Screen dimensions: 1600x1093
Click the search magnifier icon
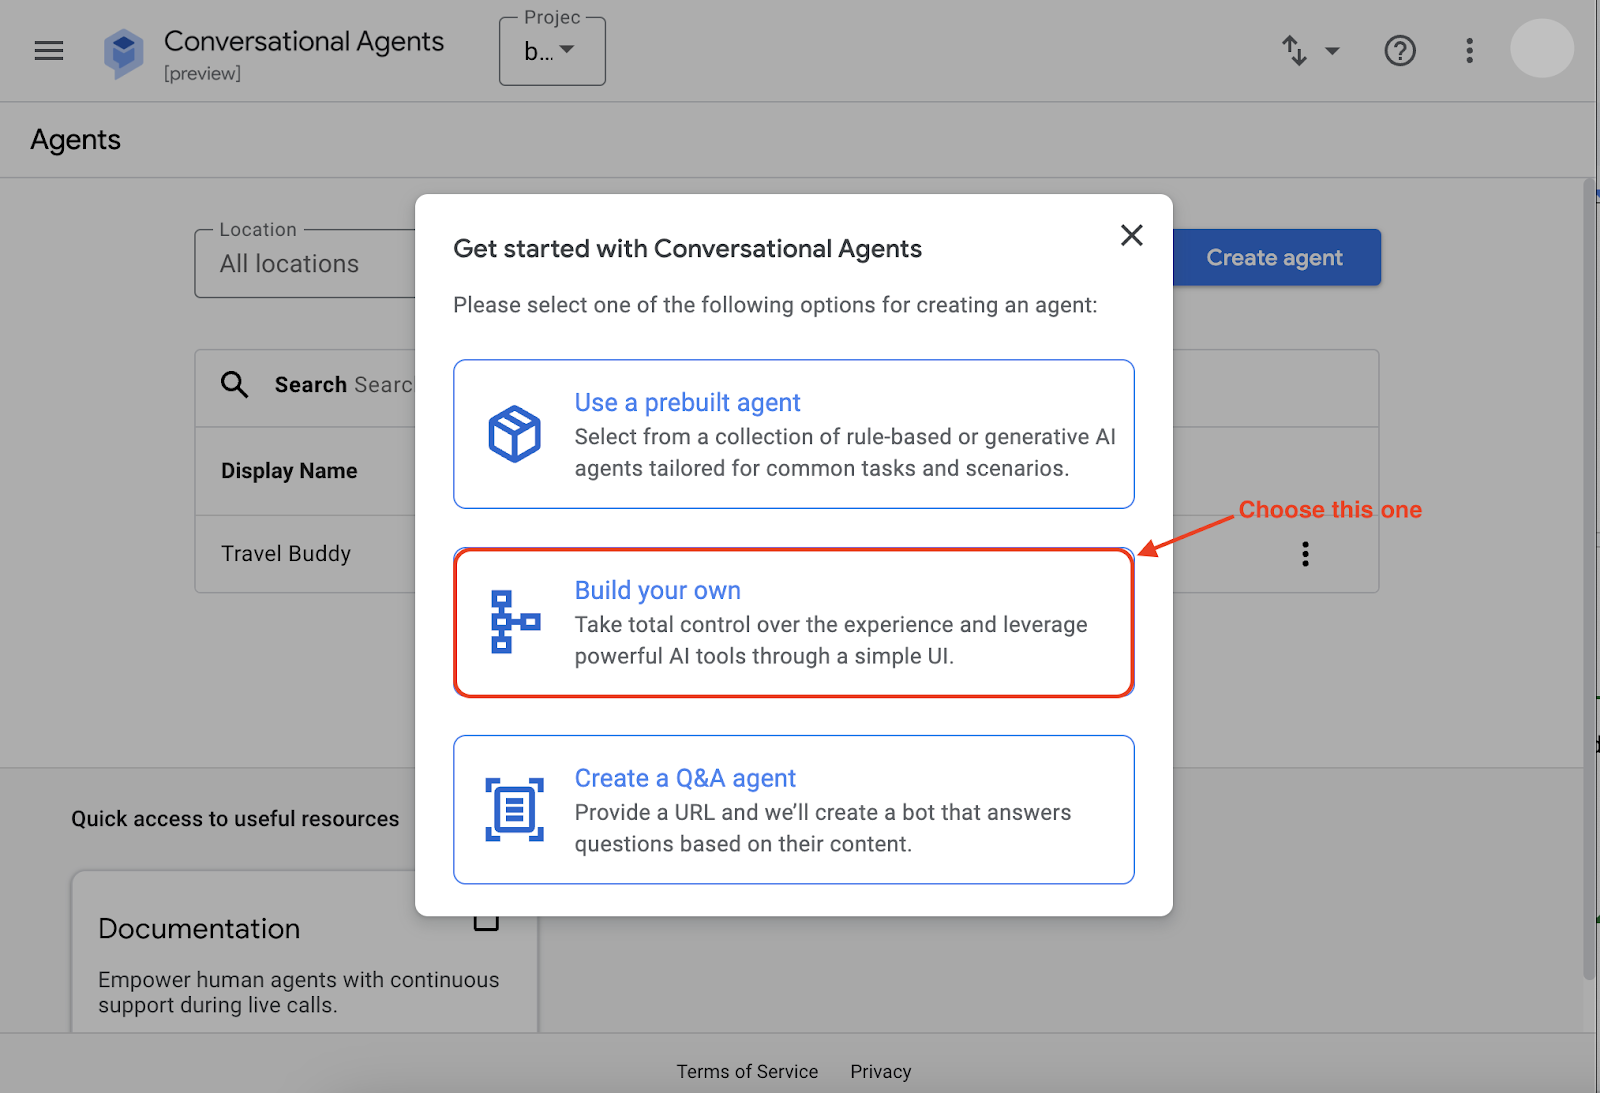pos(234,384)
